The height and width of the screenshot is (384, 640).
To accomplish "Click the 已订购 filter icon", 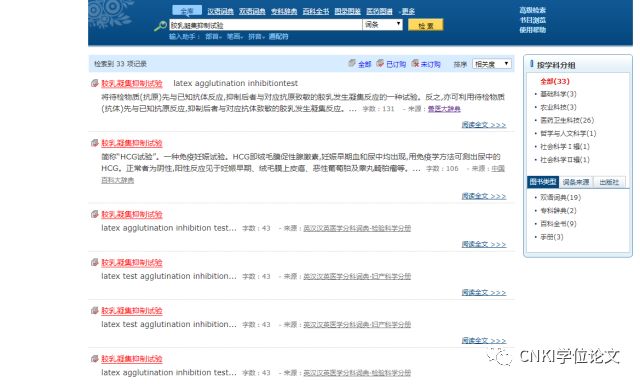I will [380, 63].
